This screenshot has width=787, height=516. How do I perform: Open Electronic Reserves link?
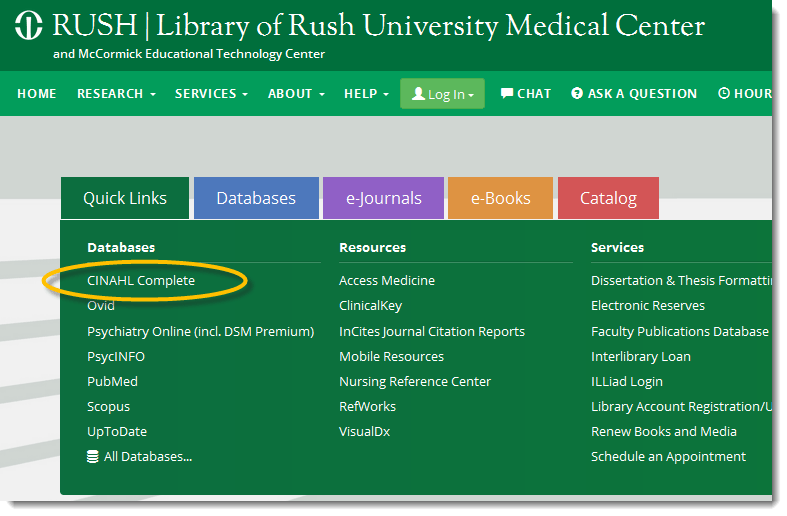[648, 306]
